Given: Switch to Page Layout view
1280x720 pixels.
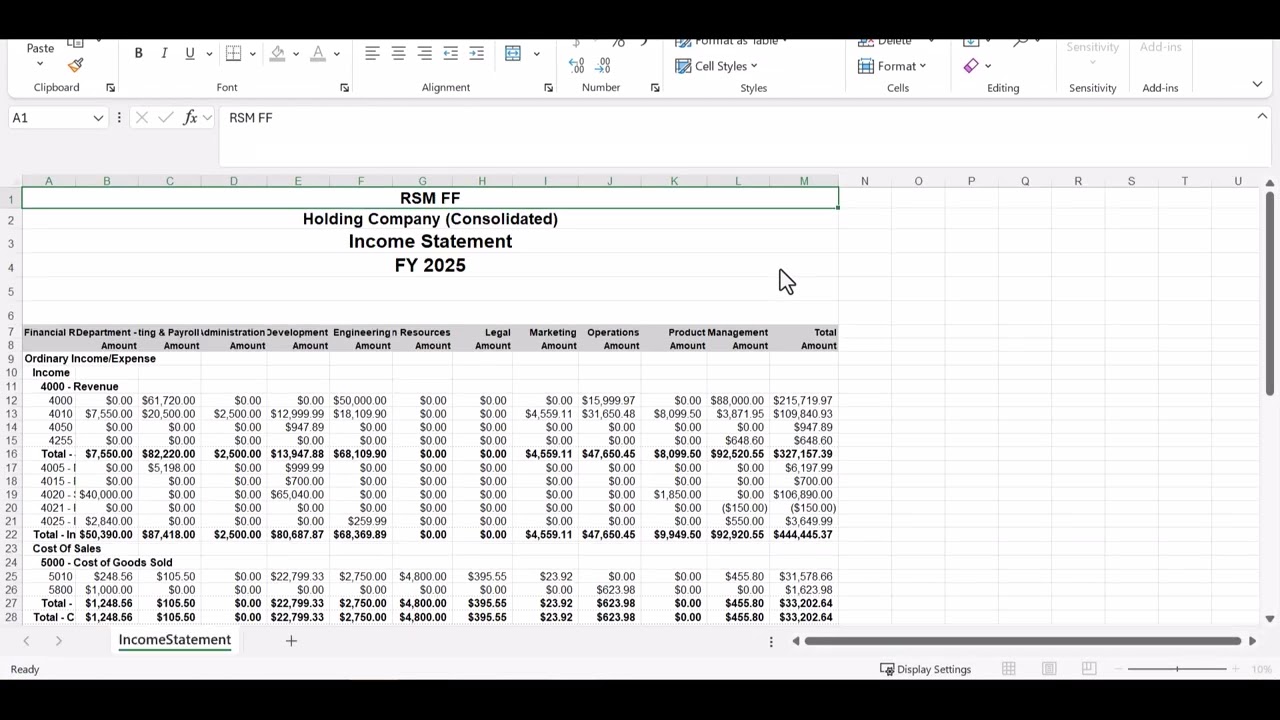Looking at the screenshot, I should (1049, 669).
